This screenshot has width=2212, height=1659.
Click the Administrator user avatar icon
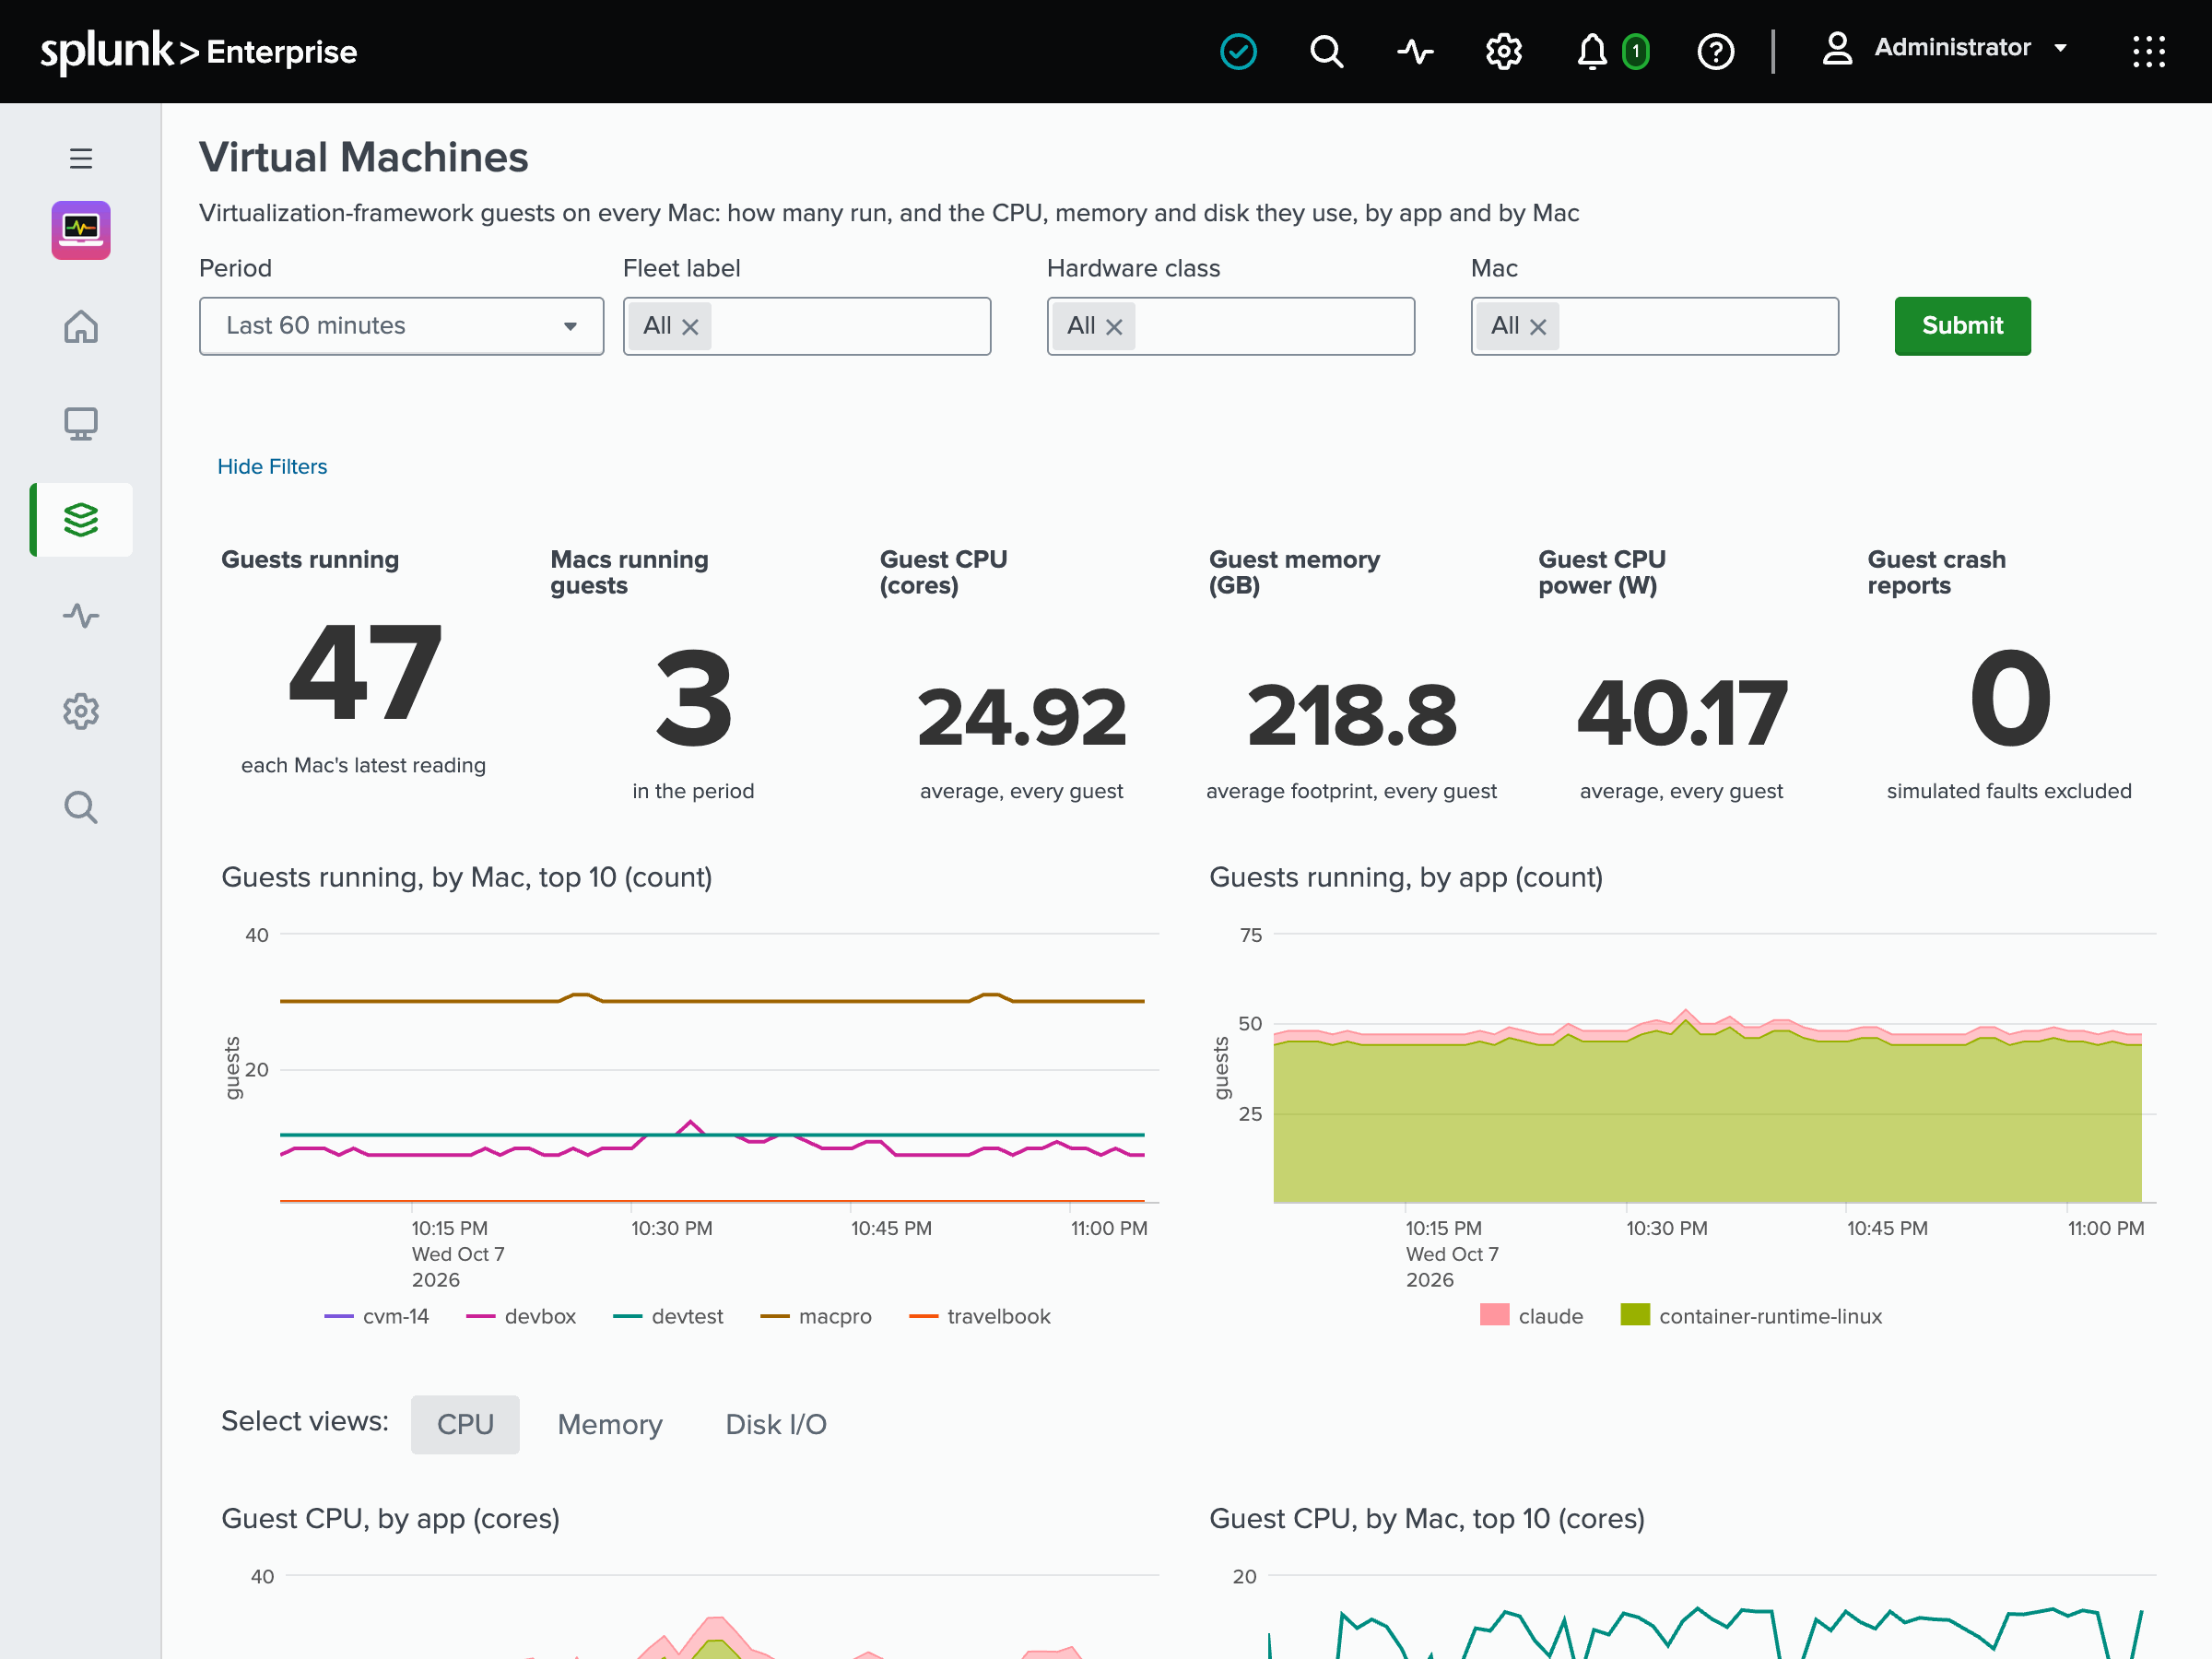[x=1837, y=48]
